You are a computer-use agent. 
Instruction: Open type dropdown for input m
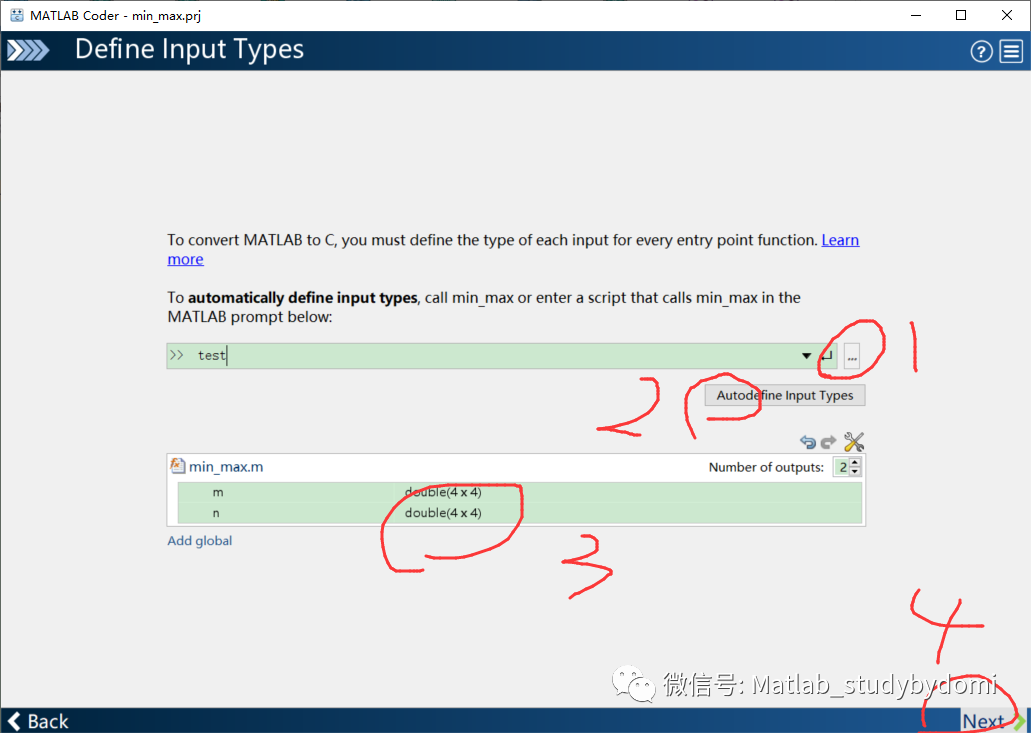click(443, 492)
